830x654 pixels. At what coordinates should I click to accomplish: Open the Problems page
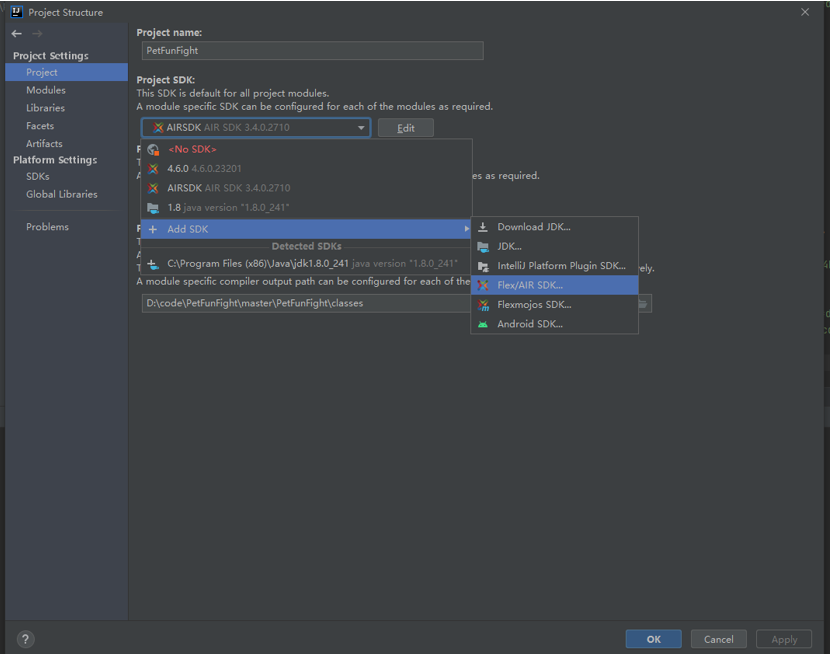pyautogui.click(x=67, y=227)
